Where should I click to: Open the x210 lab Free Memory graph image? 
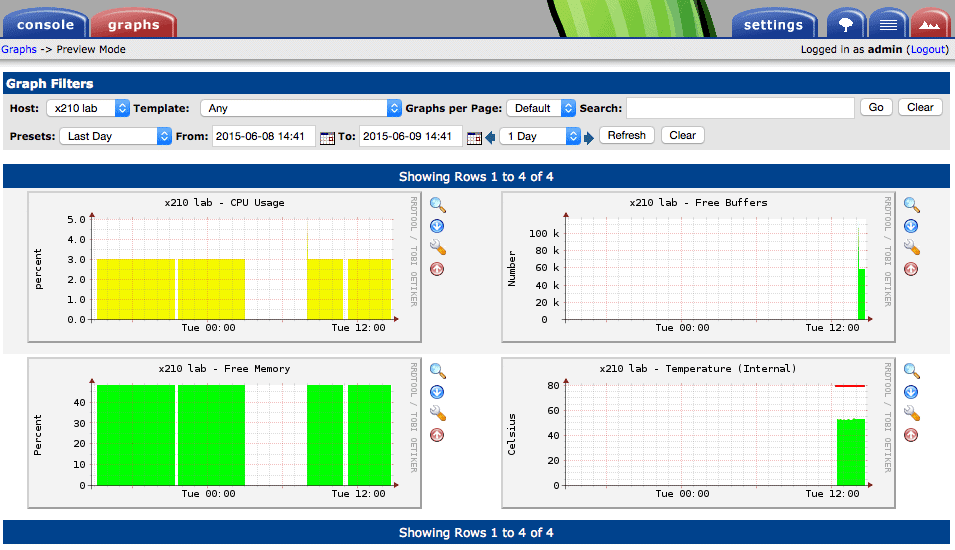(x=225, y=433)
